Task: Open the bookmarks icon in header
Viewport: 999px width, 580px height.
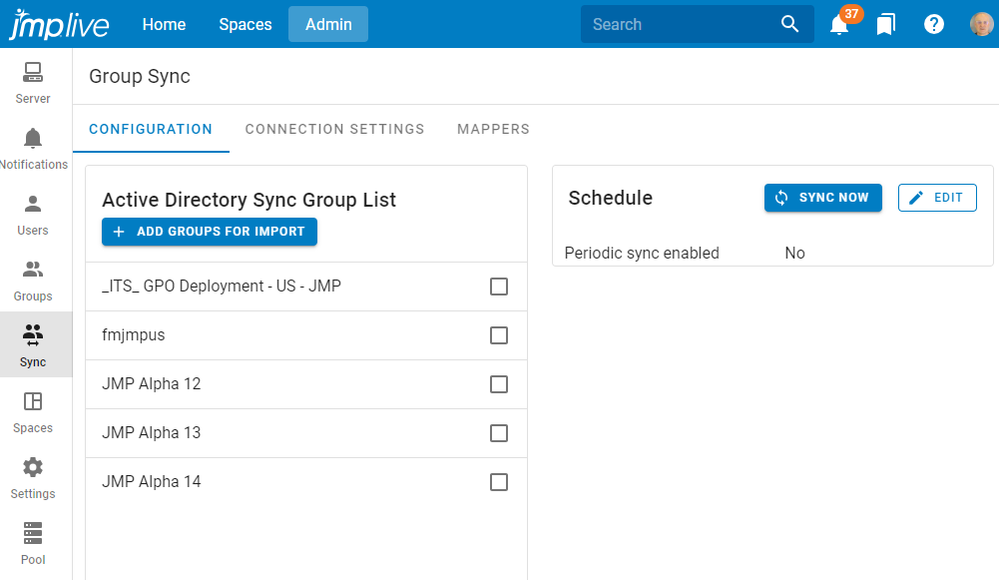Action: 886,24
